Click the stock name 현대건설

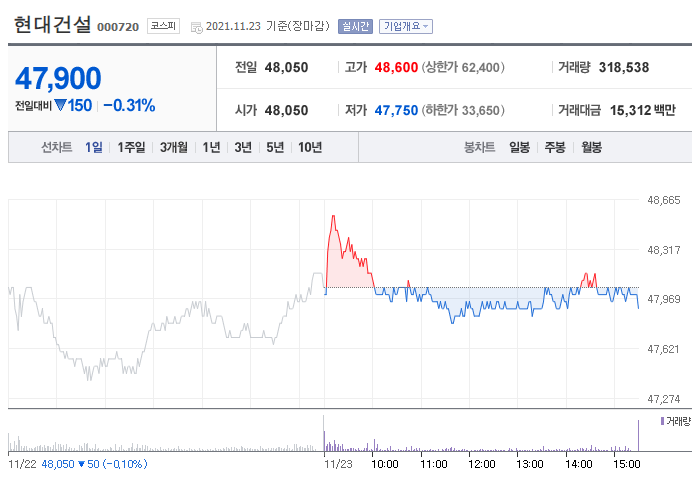click(53, 24)
